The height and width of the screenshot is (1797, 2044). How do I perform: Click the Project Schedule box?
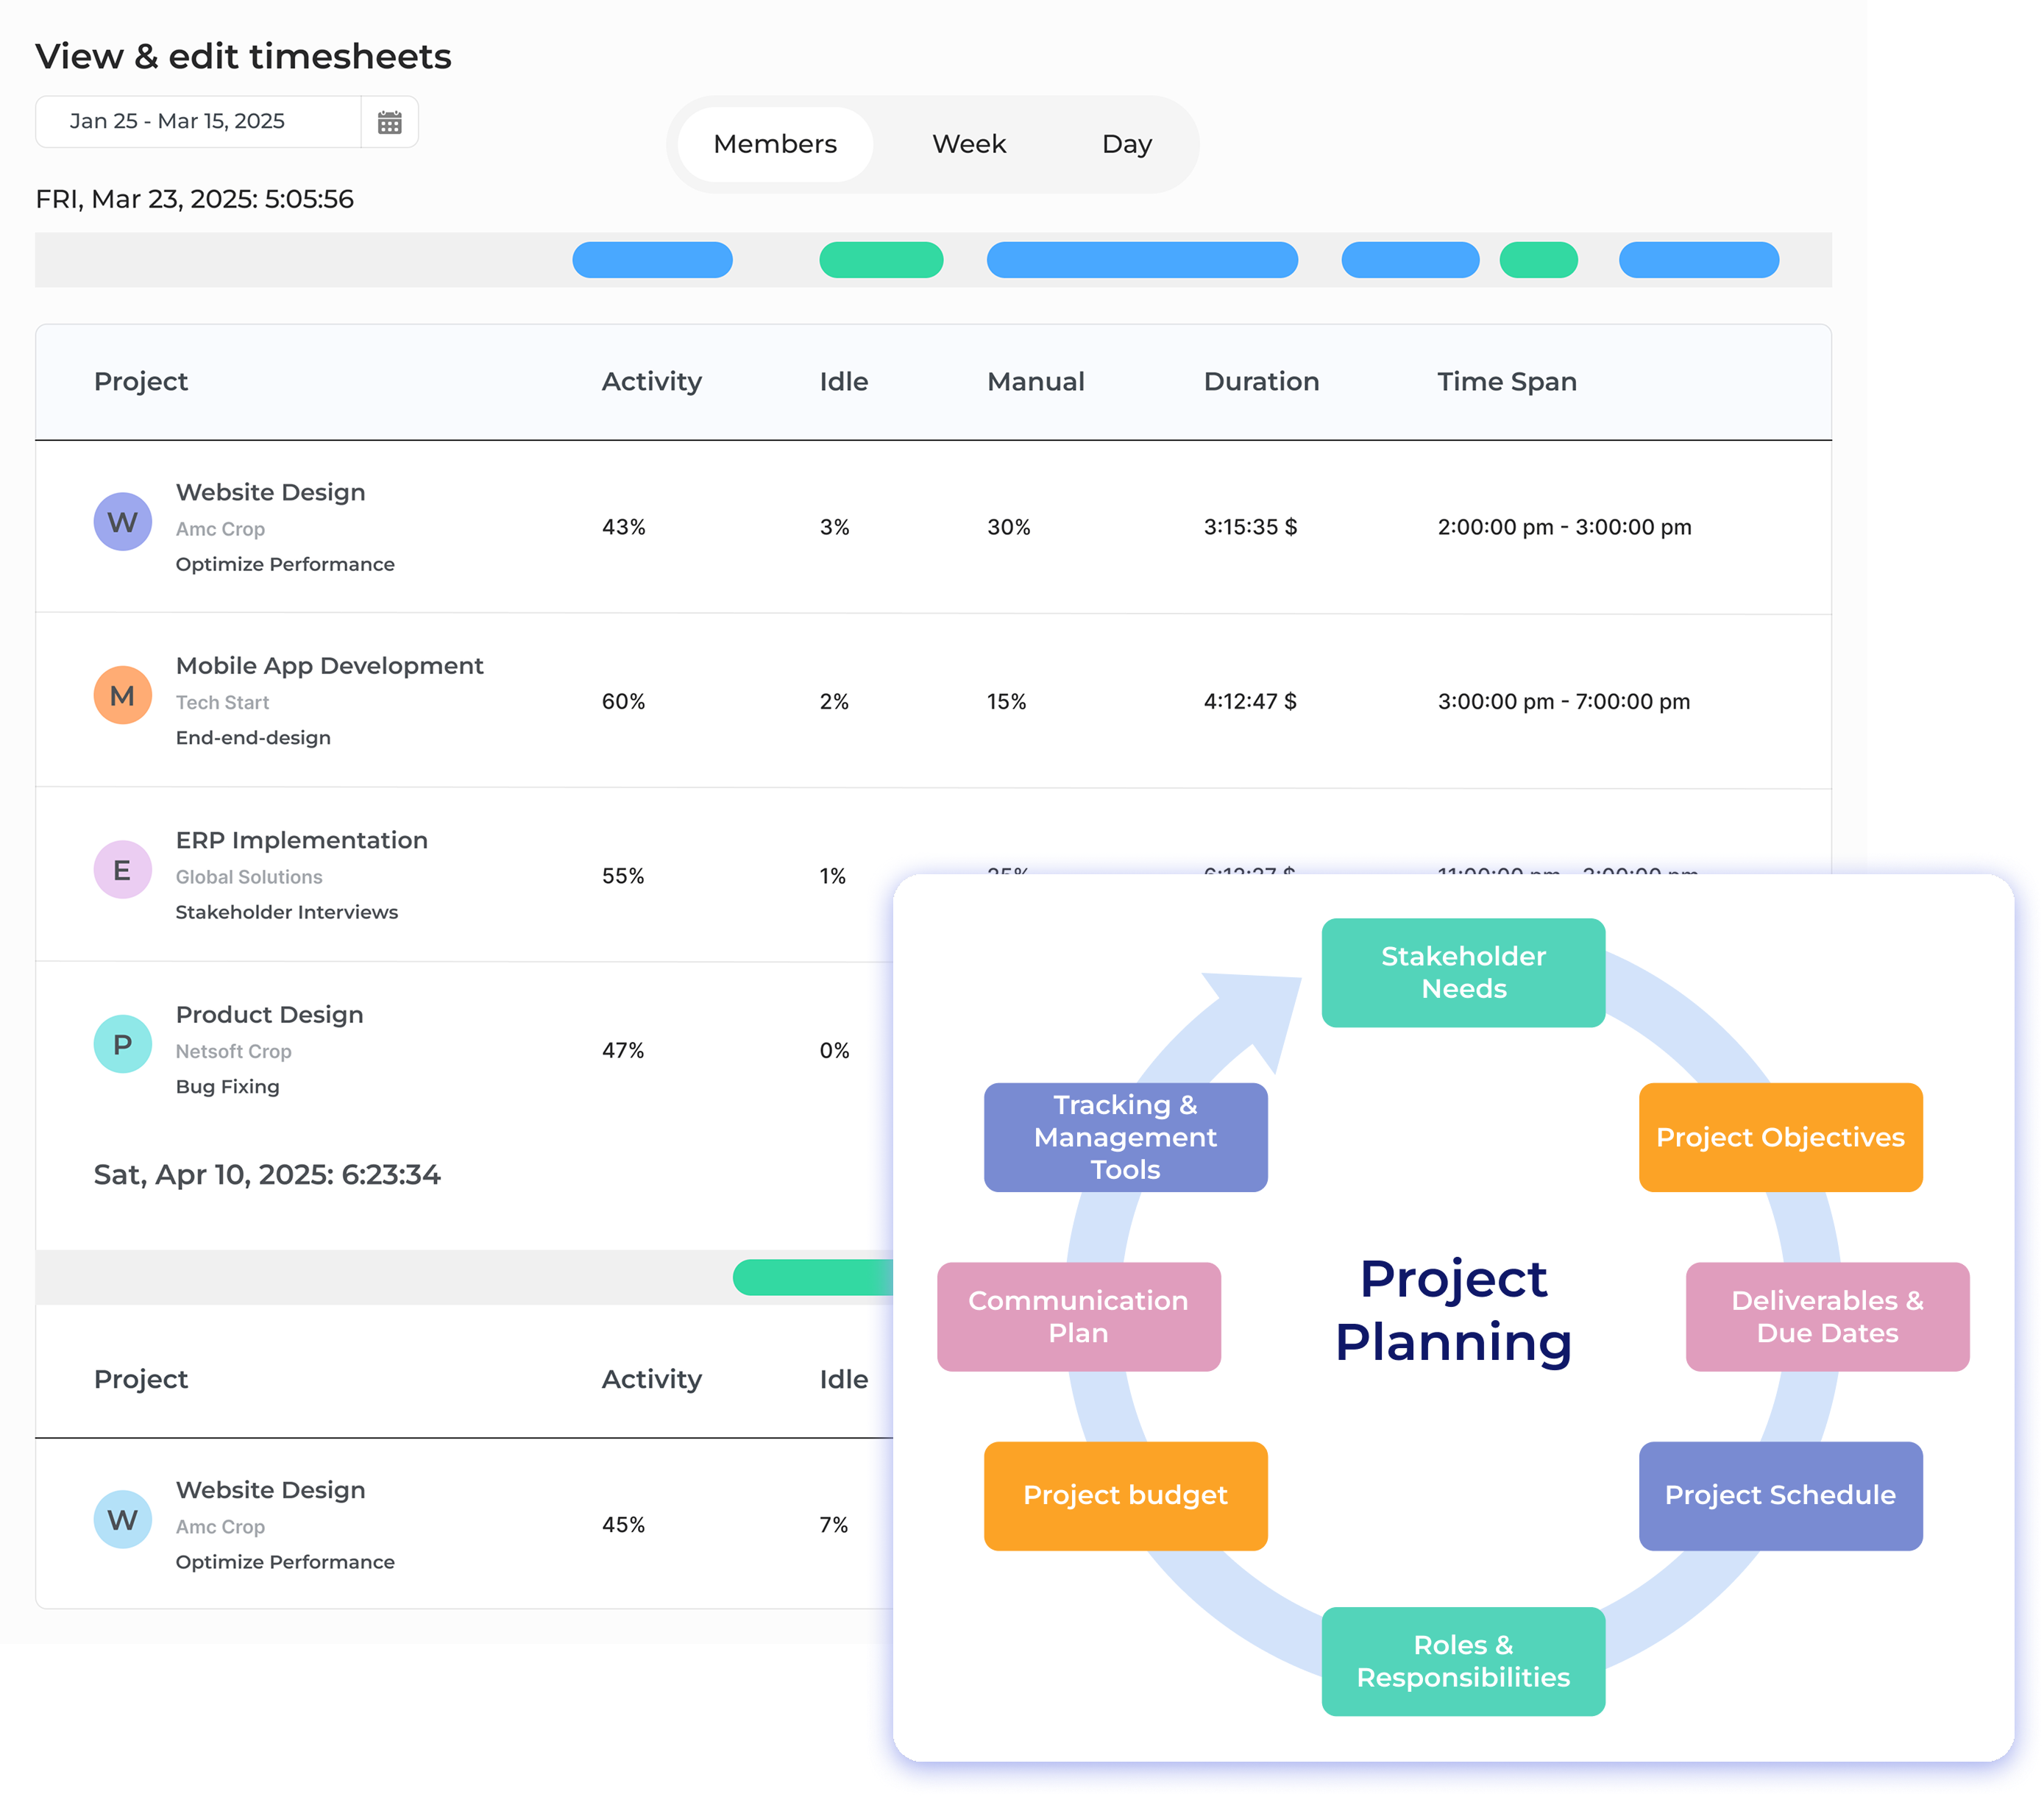pyautogui.click(x=1780, y=1495)
